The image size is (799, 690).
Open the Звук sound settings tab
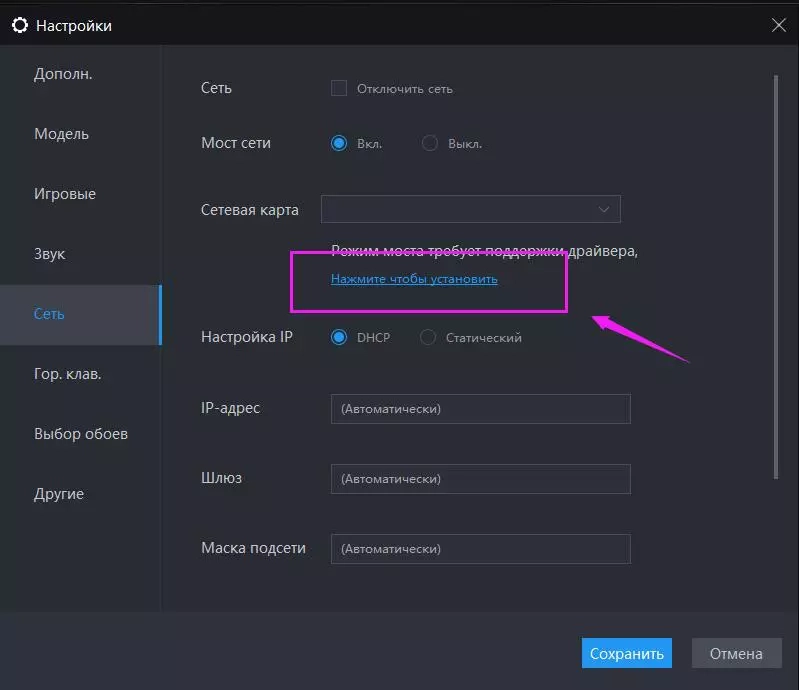49,254
